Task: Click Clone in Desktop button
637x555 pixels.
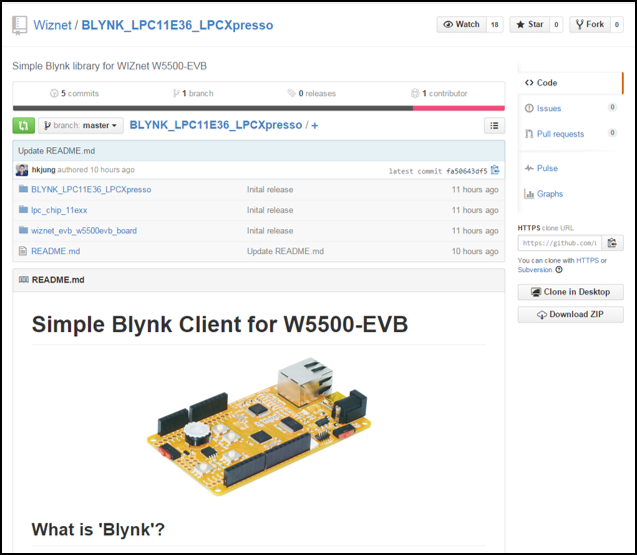Action: (x=570, y=292)
